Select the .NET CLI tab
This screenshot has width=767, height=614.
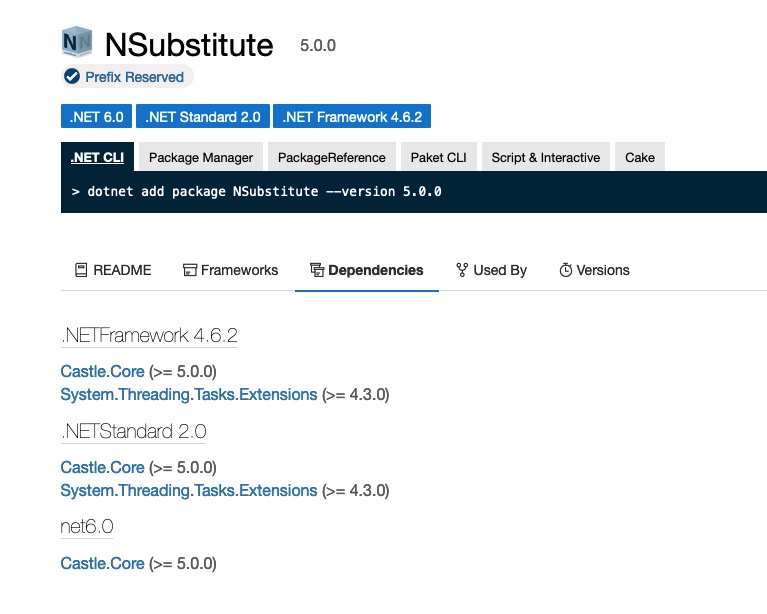pyautogui.click(x=97, y=157)
